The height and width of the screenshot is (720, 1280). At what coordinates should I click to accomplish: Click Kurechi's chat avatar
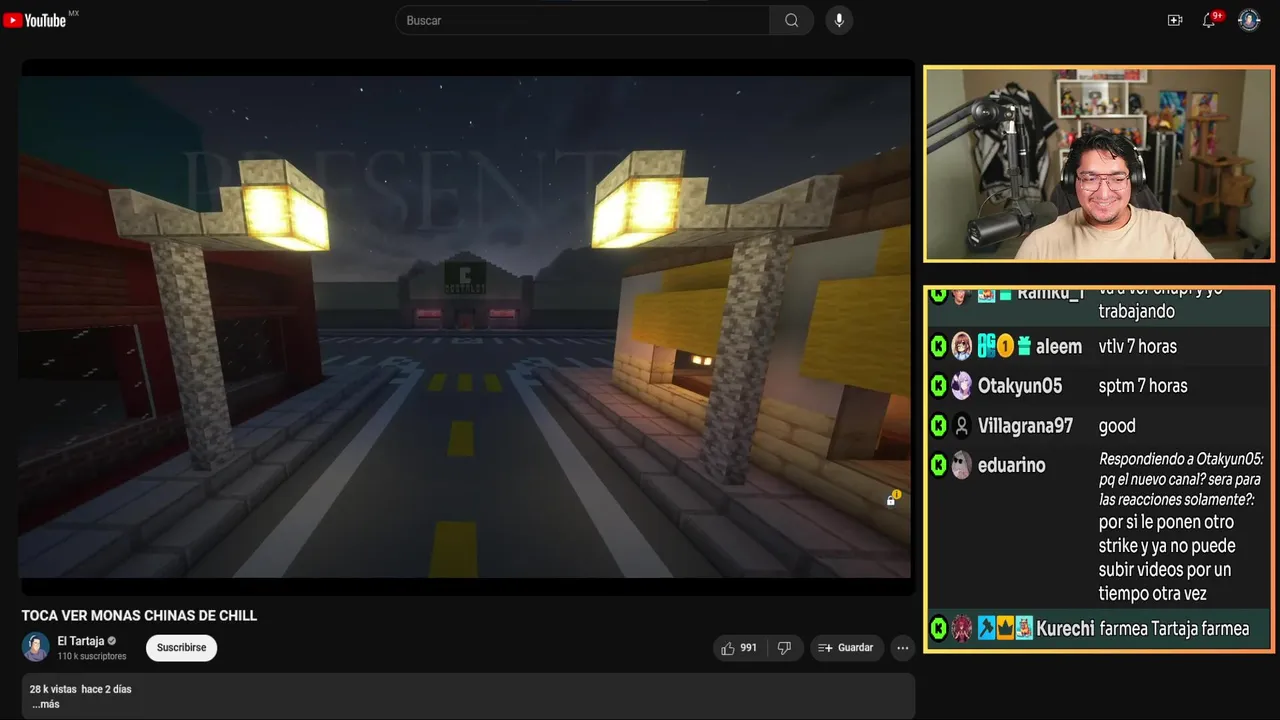click(961, 629)
